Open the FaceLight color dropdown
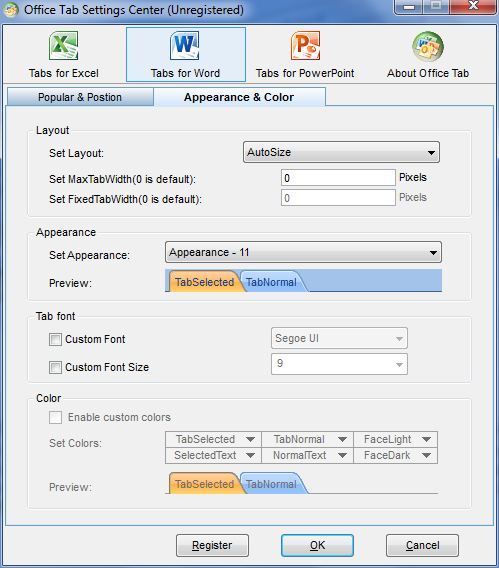This screenshot has height=568, width=499. click(395, 439)
